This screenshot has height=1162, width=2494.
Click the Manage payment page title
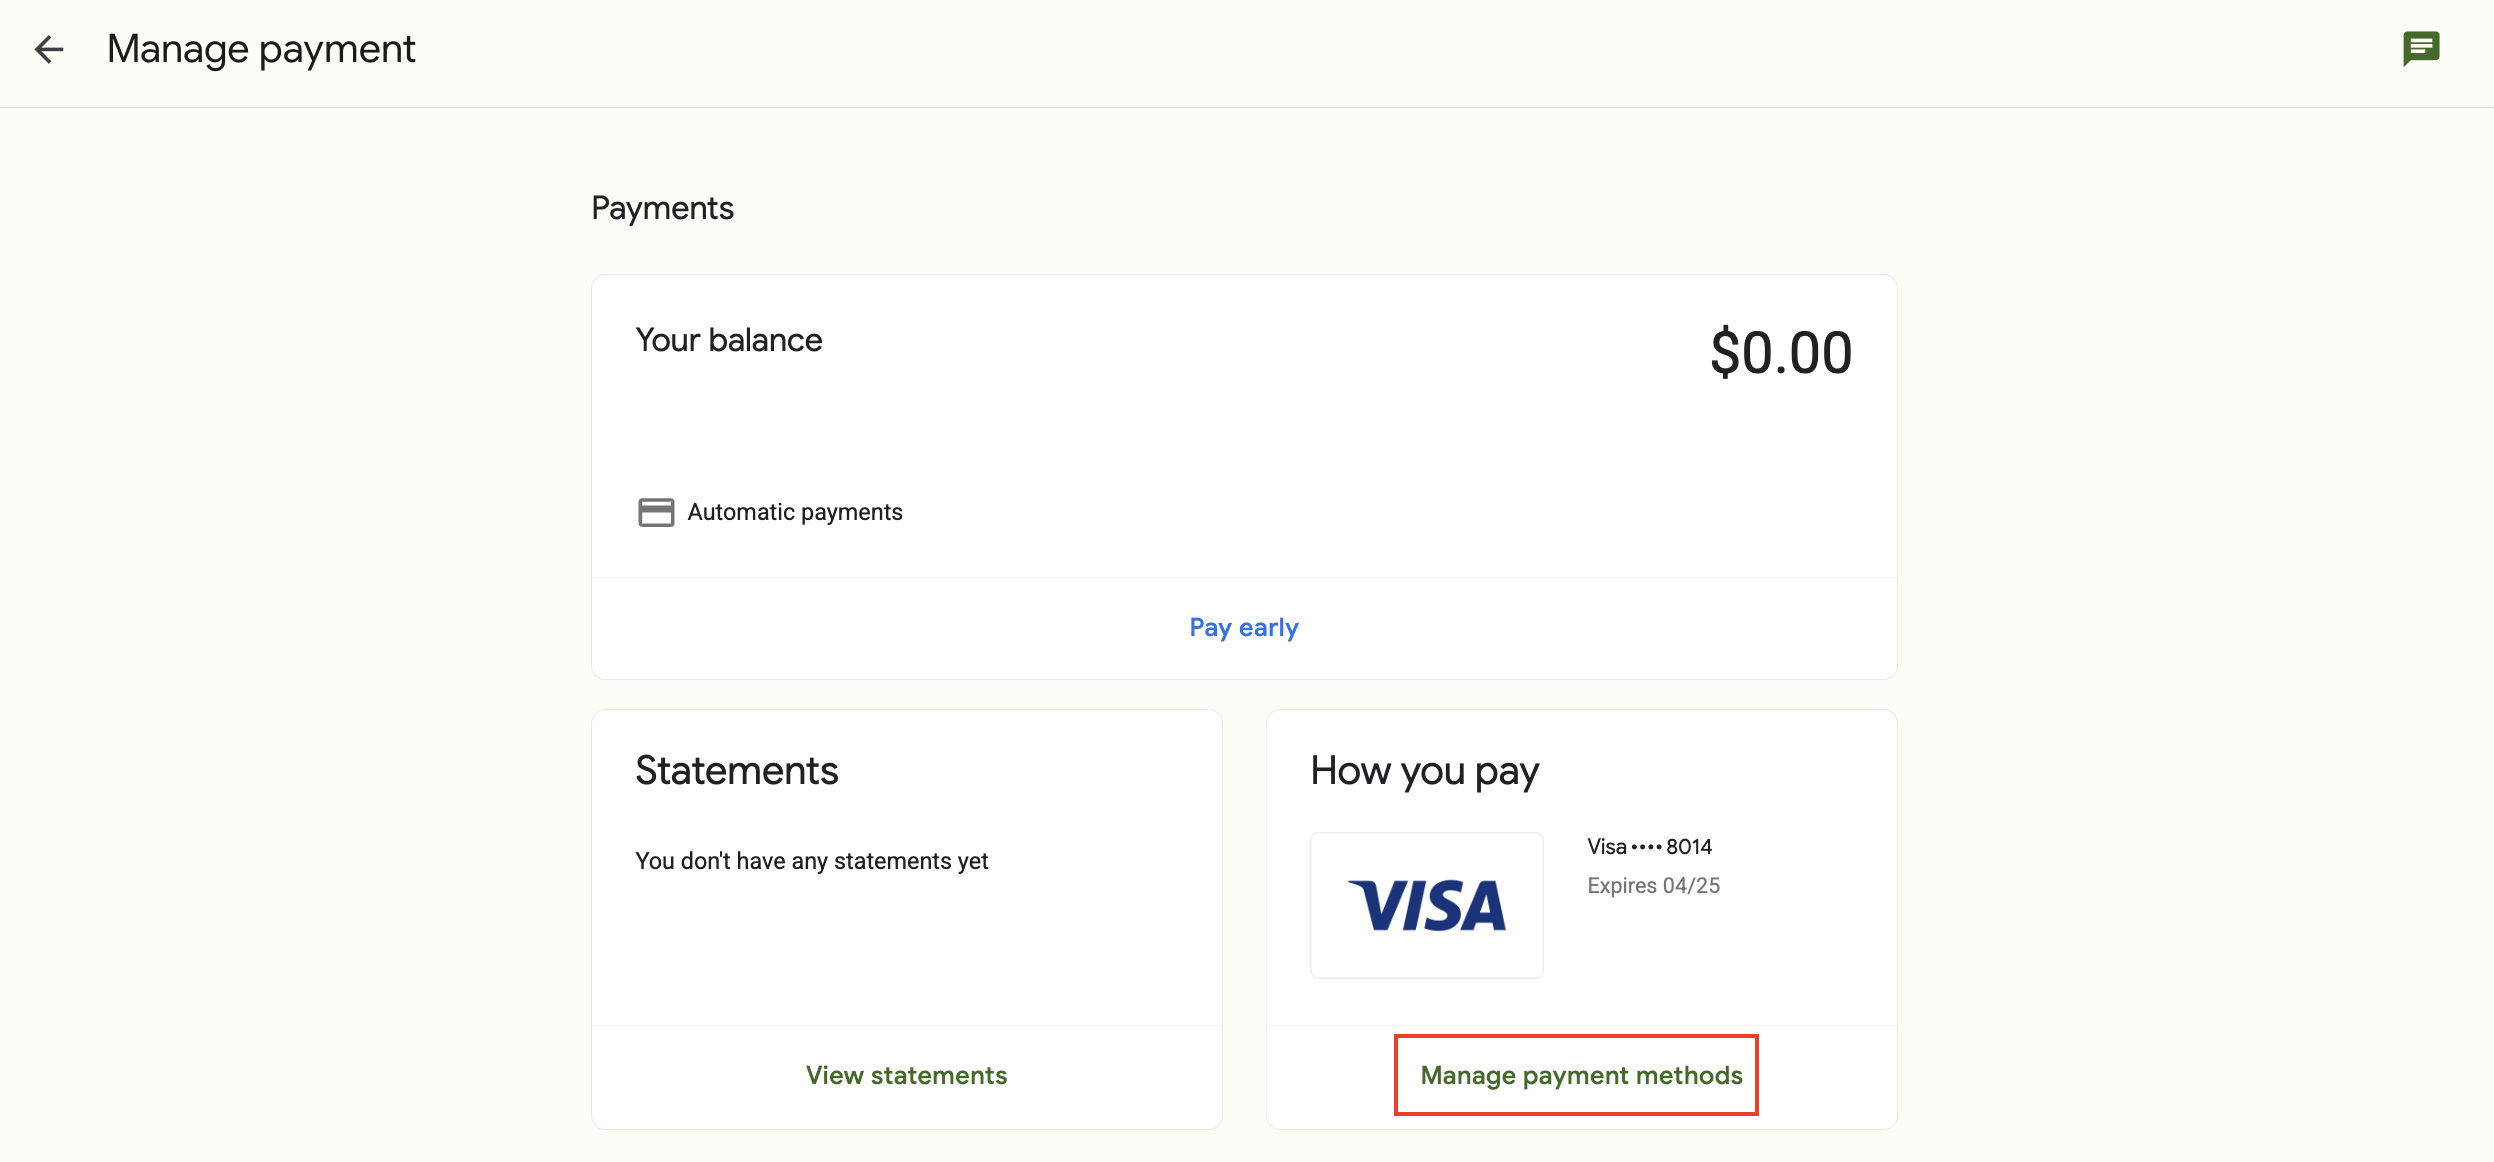pos(261,49)
